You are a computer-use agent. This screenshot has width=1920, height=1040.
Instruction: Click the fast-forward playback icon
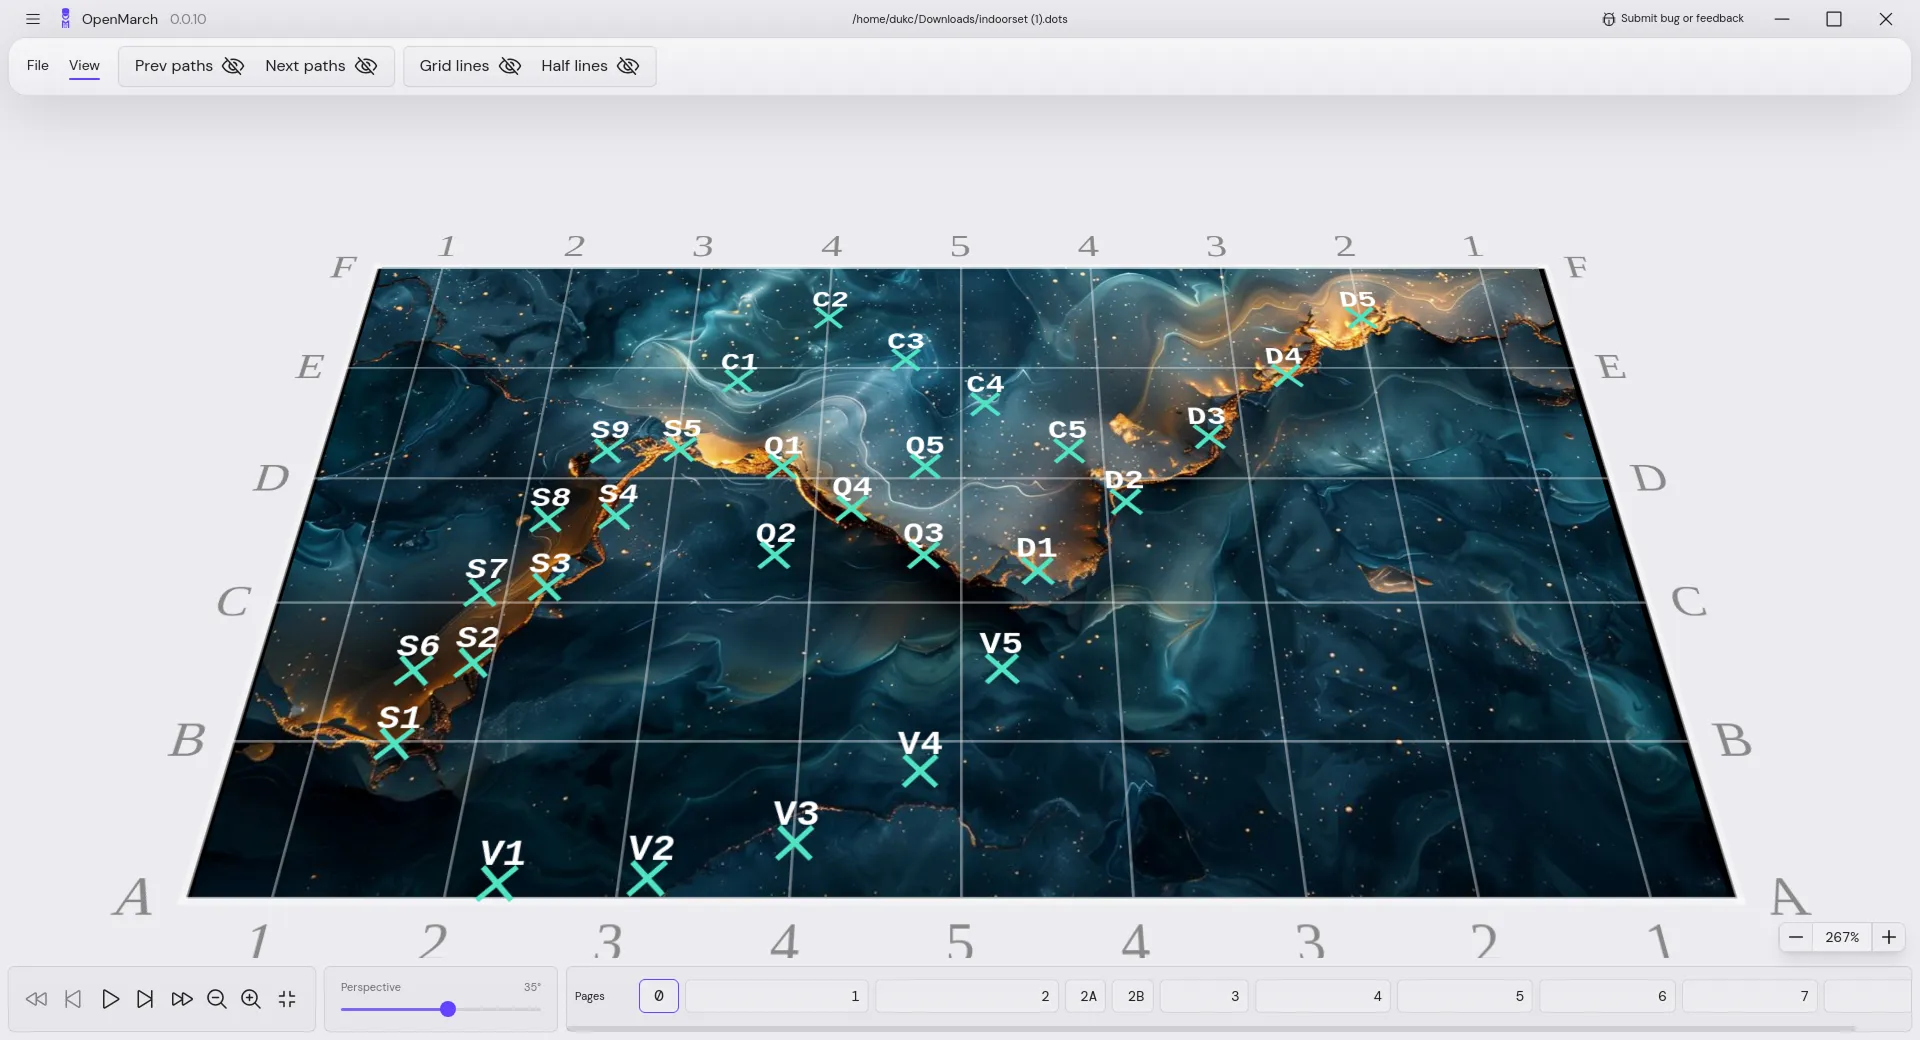tap(181, 999)
